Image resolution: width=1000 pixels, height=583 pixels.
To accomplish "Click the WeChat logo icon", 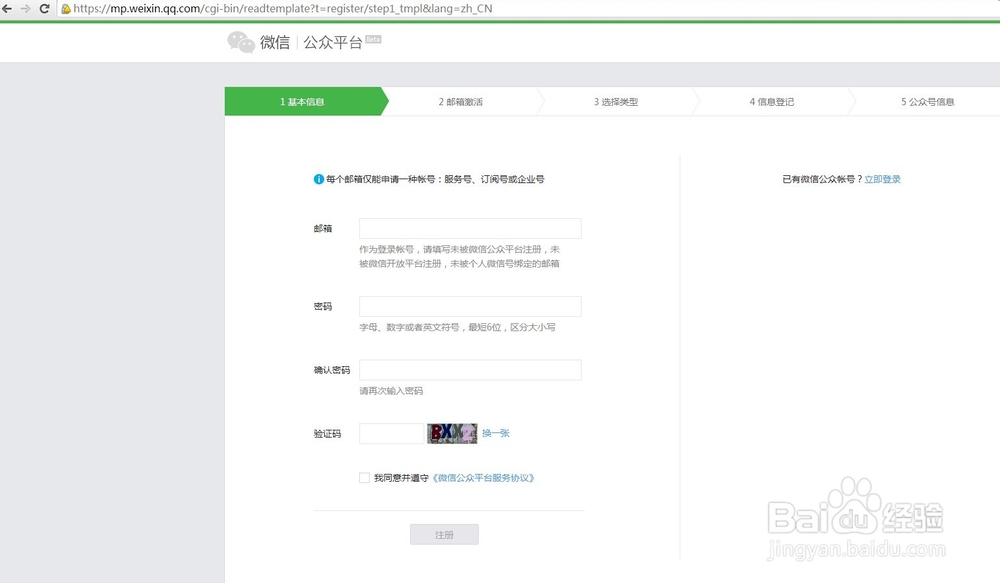I will click(x=241, y=42).
